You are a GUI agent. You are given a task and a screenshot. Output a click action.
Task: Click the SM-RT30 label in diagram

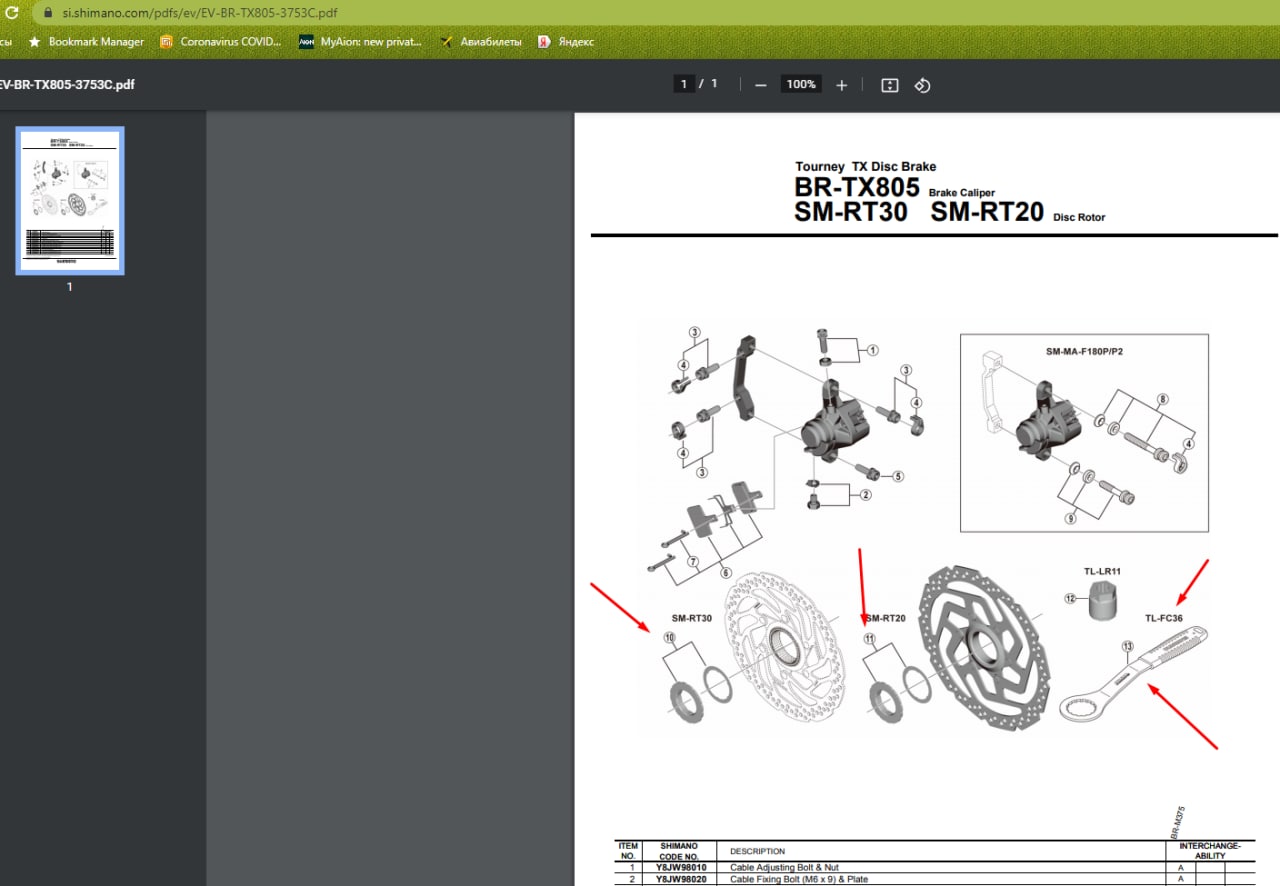[692, 618]
